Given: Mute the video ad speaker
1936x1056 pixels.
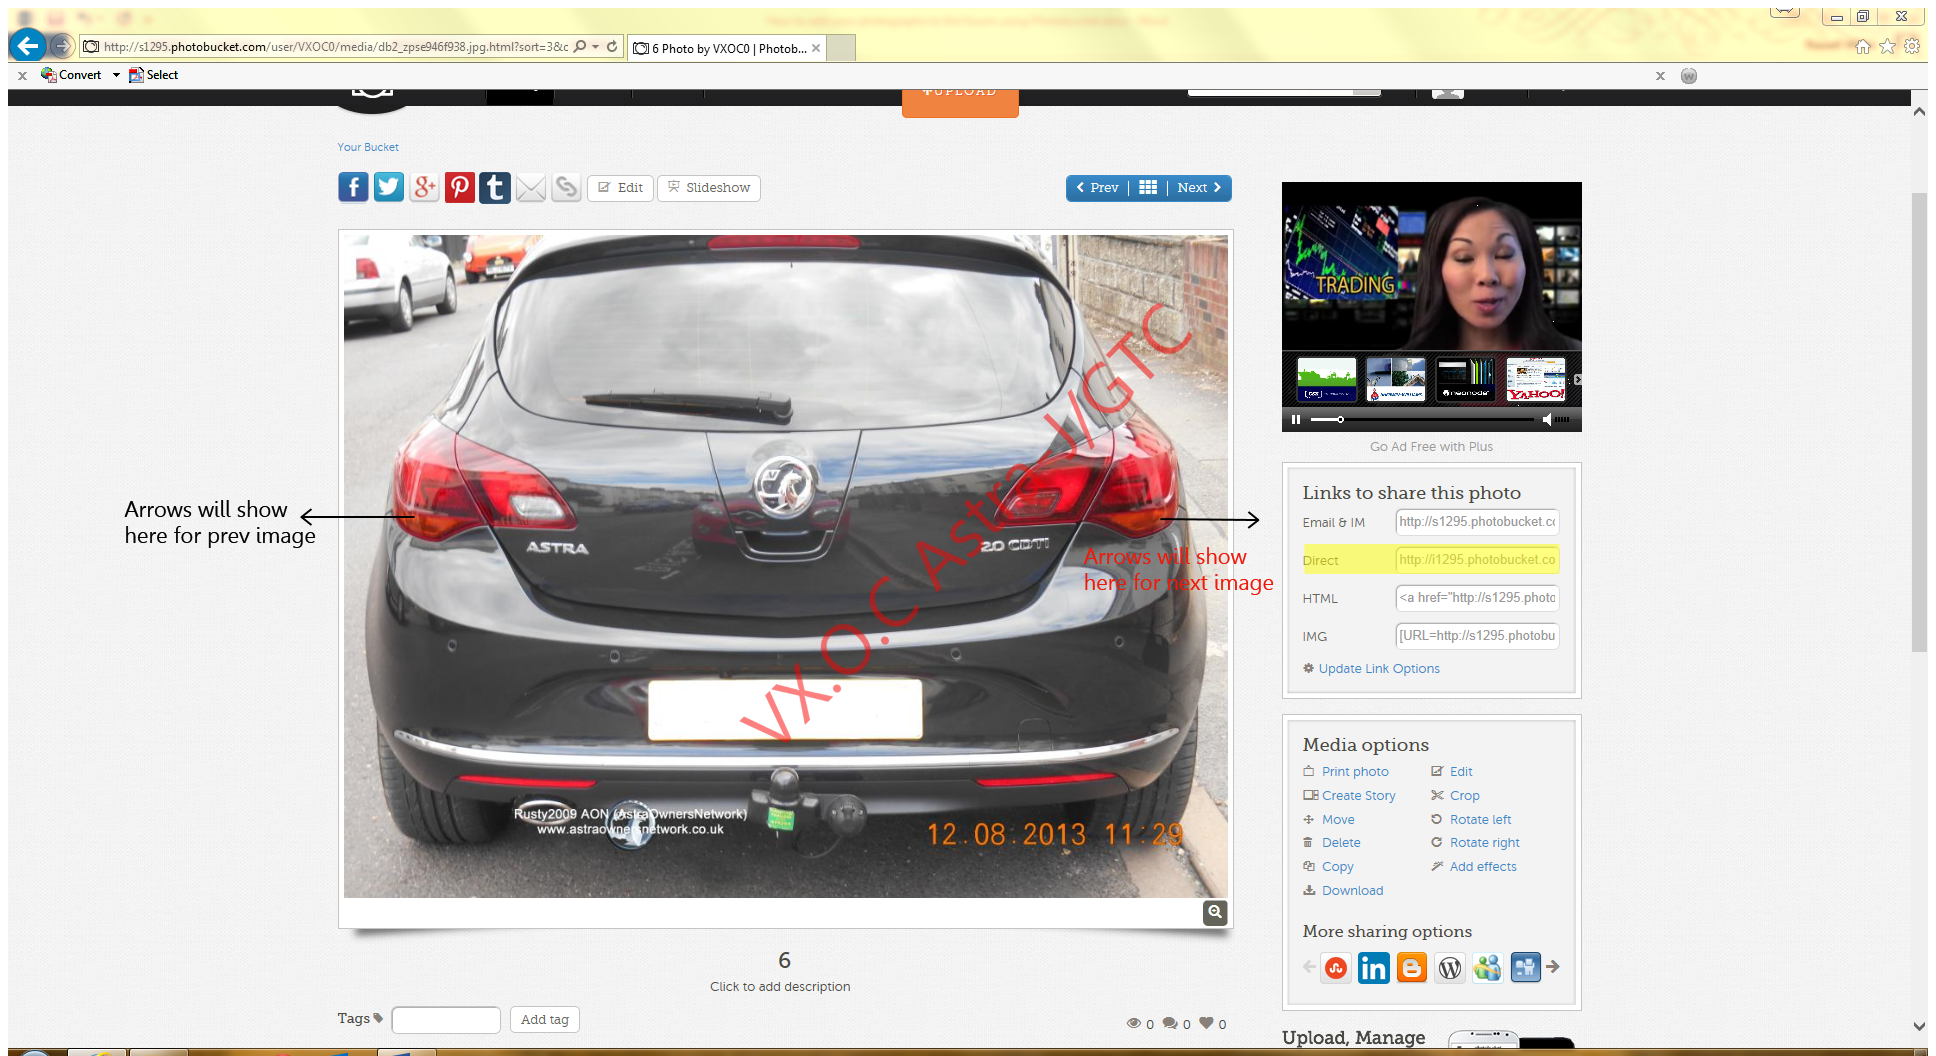Looking at the screenshot, I should 1547,419.
